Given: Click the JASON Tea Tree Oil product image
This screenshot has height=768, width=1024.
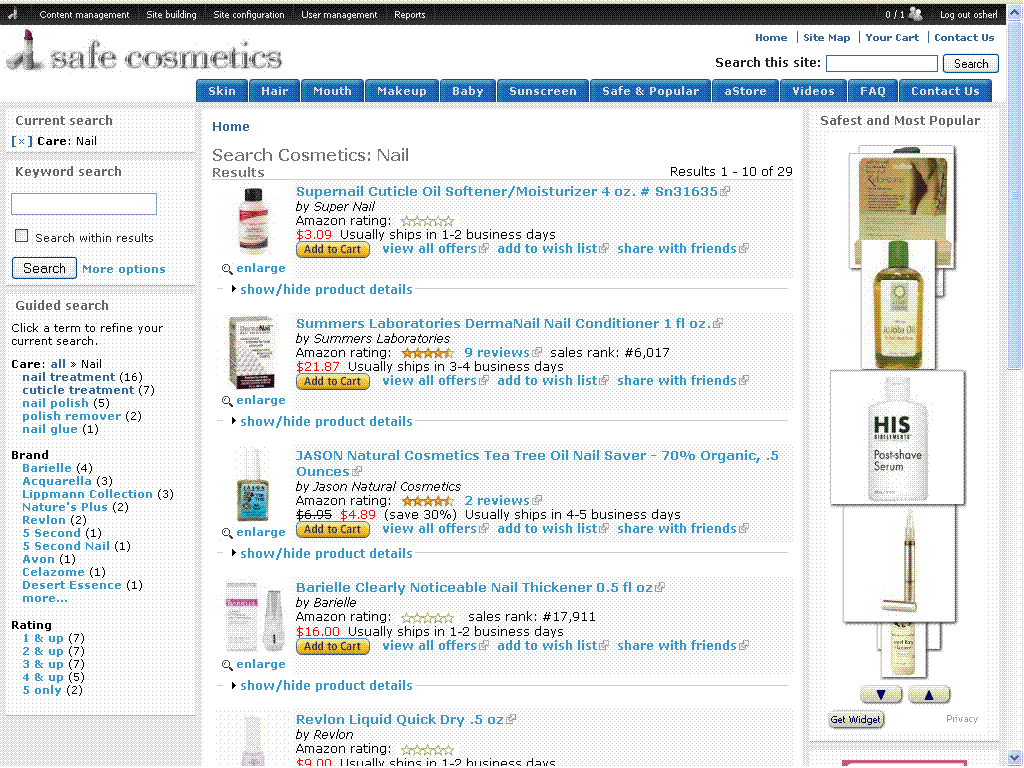Looking at the screenshot, I should pyautogui.click(x=253, y=485).
